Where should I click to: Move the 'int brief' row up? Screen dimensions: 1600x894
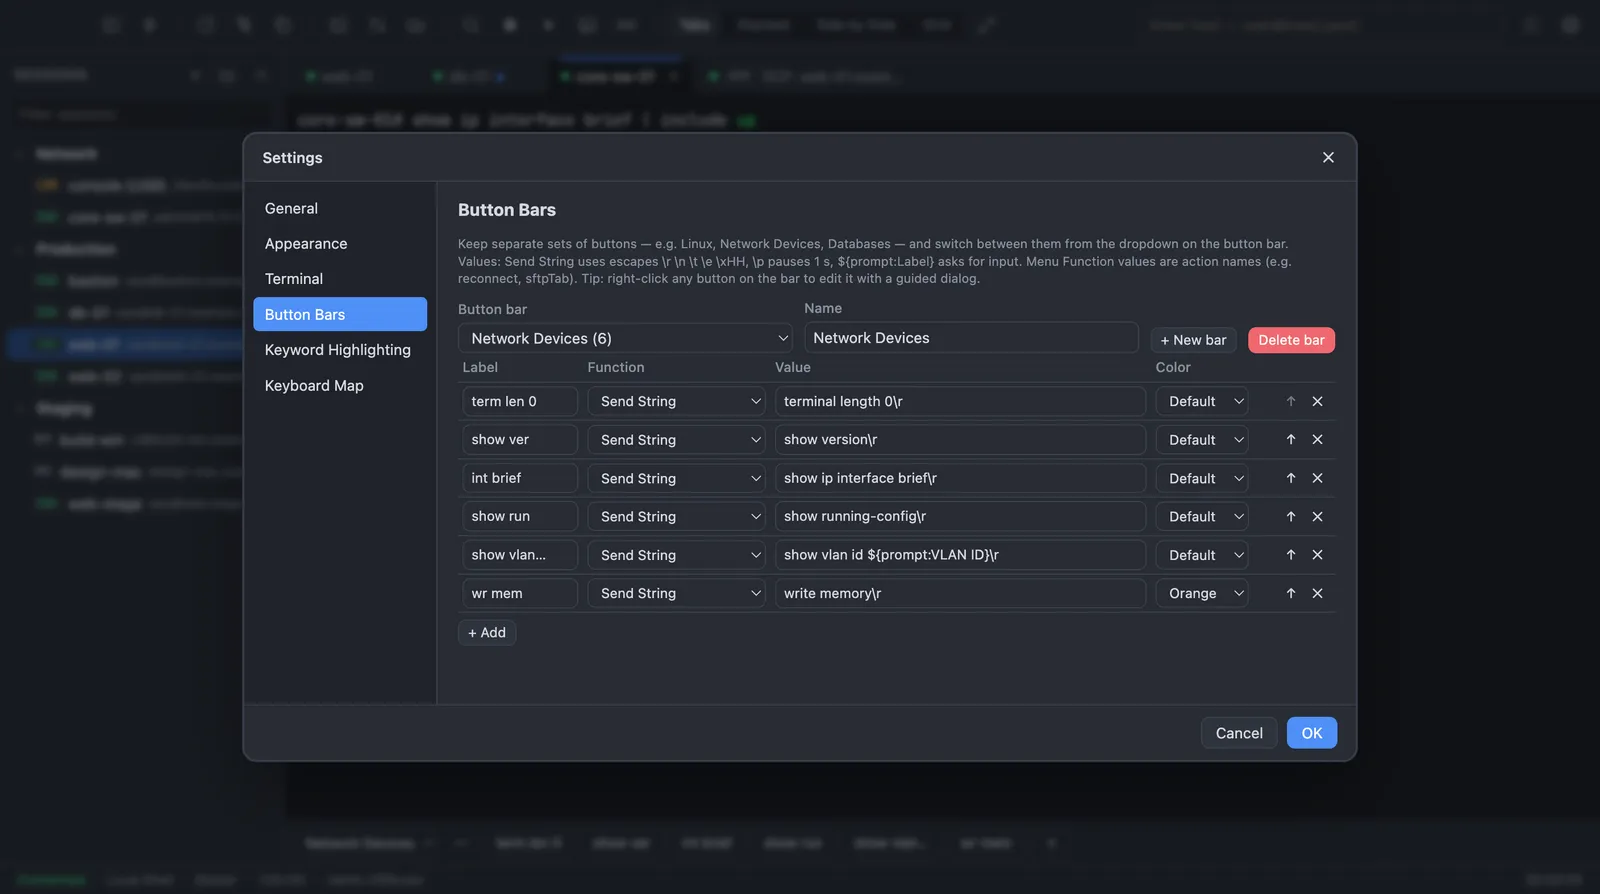[1291, 478]
